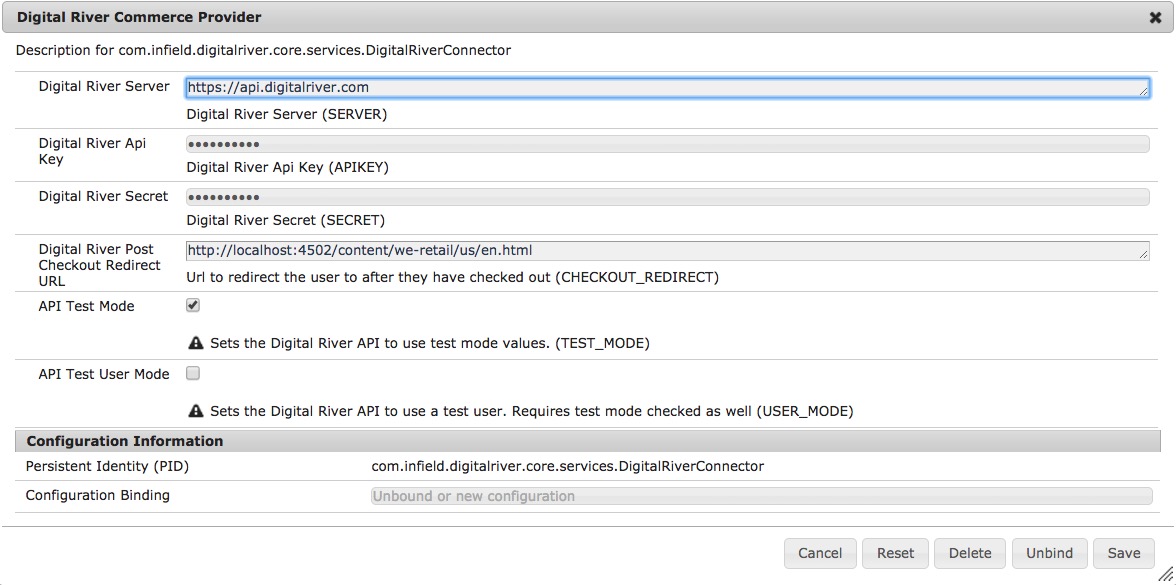The image size is (1176, 585).
Task: Delete this configuration
Action: (970, 553)
